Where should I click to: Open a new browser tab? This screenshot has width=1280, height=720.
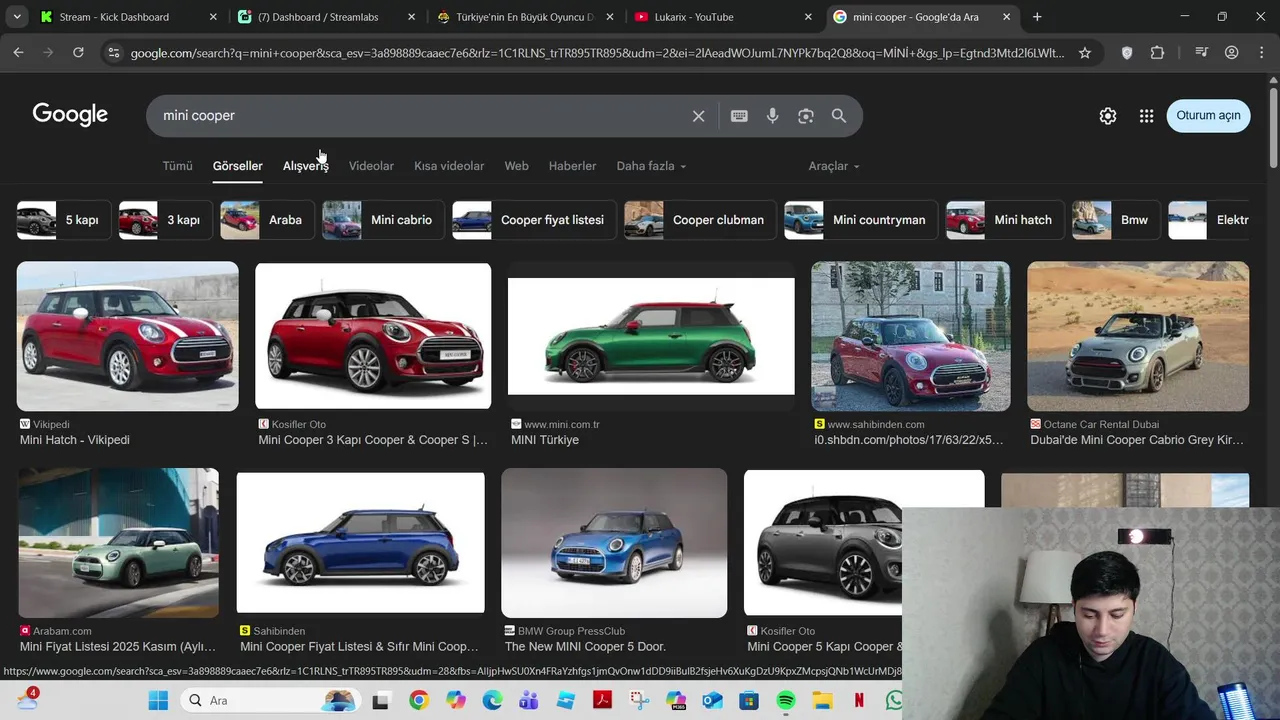pyautogui.click(x=1037, y=17)
